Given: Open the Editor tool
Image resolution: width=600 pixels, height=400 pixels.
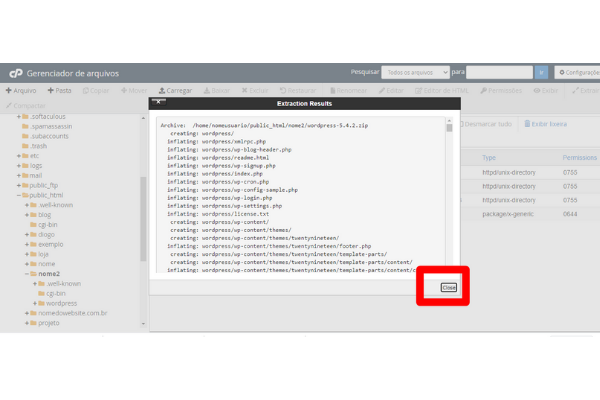Looking at the screenshot, I should point(391,91).
